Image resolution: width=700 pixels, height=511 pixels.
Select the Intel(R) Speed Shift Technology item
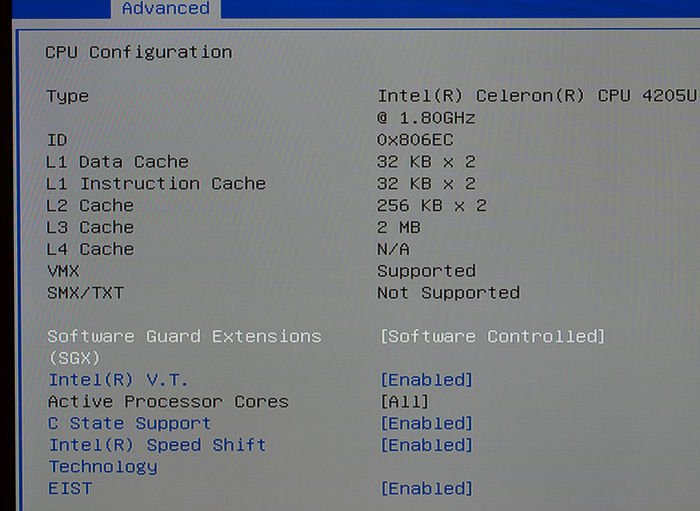157,446
